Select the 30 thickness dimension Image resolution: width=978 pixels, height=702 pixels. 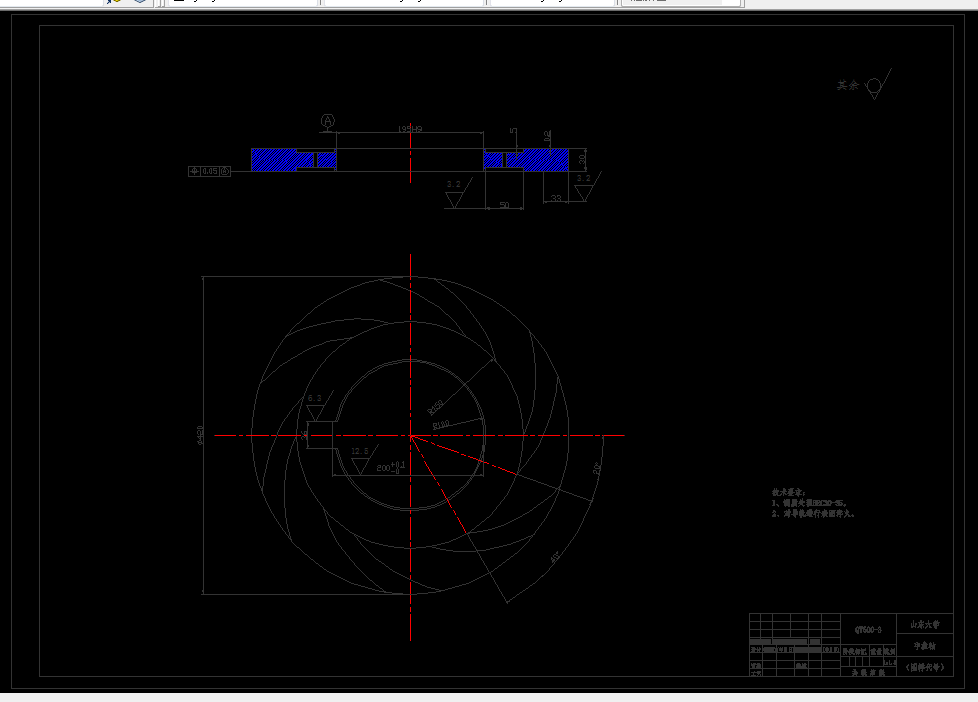(582, 159)
